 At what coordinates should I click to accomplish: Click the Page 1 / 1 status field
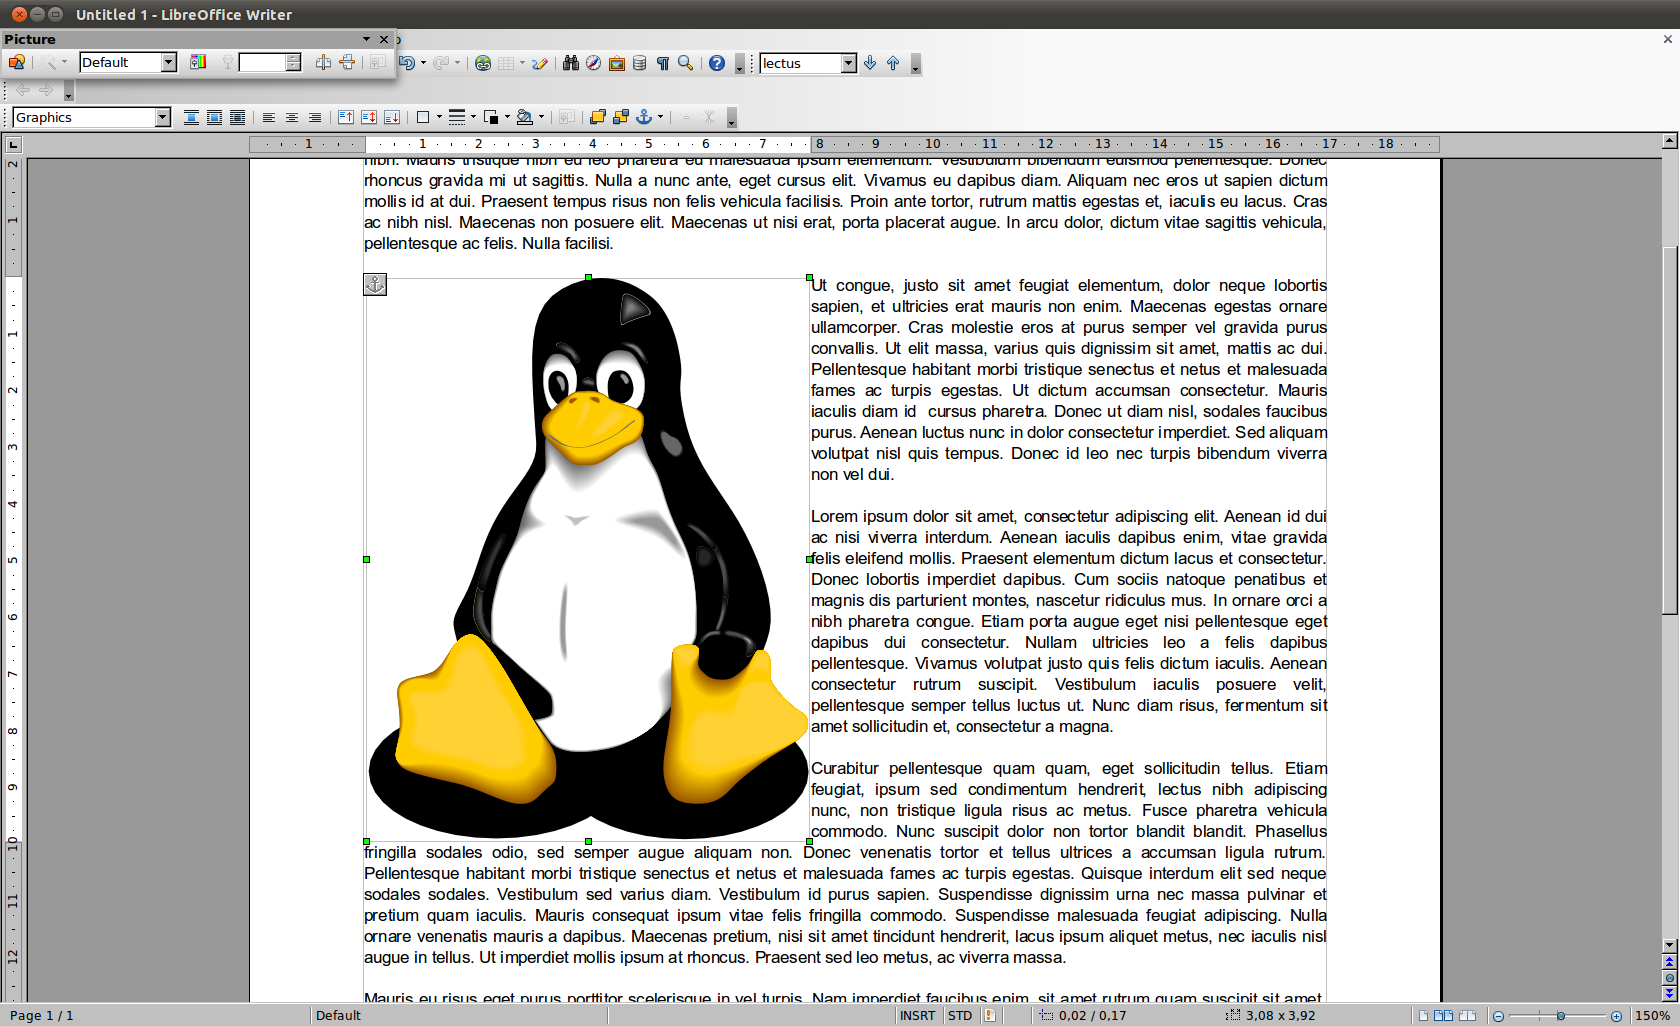[42, 1016]
